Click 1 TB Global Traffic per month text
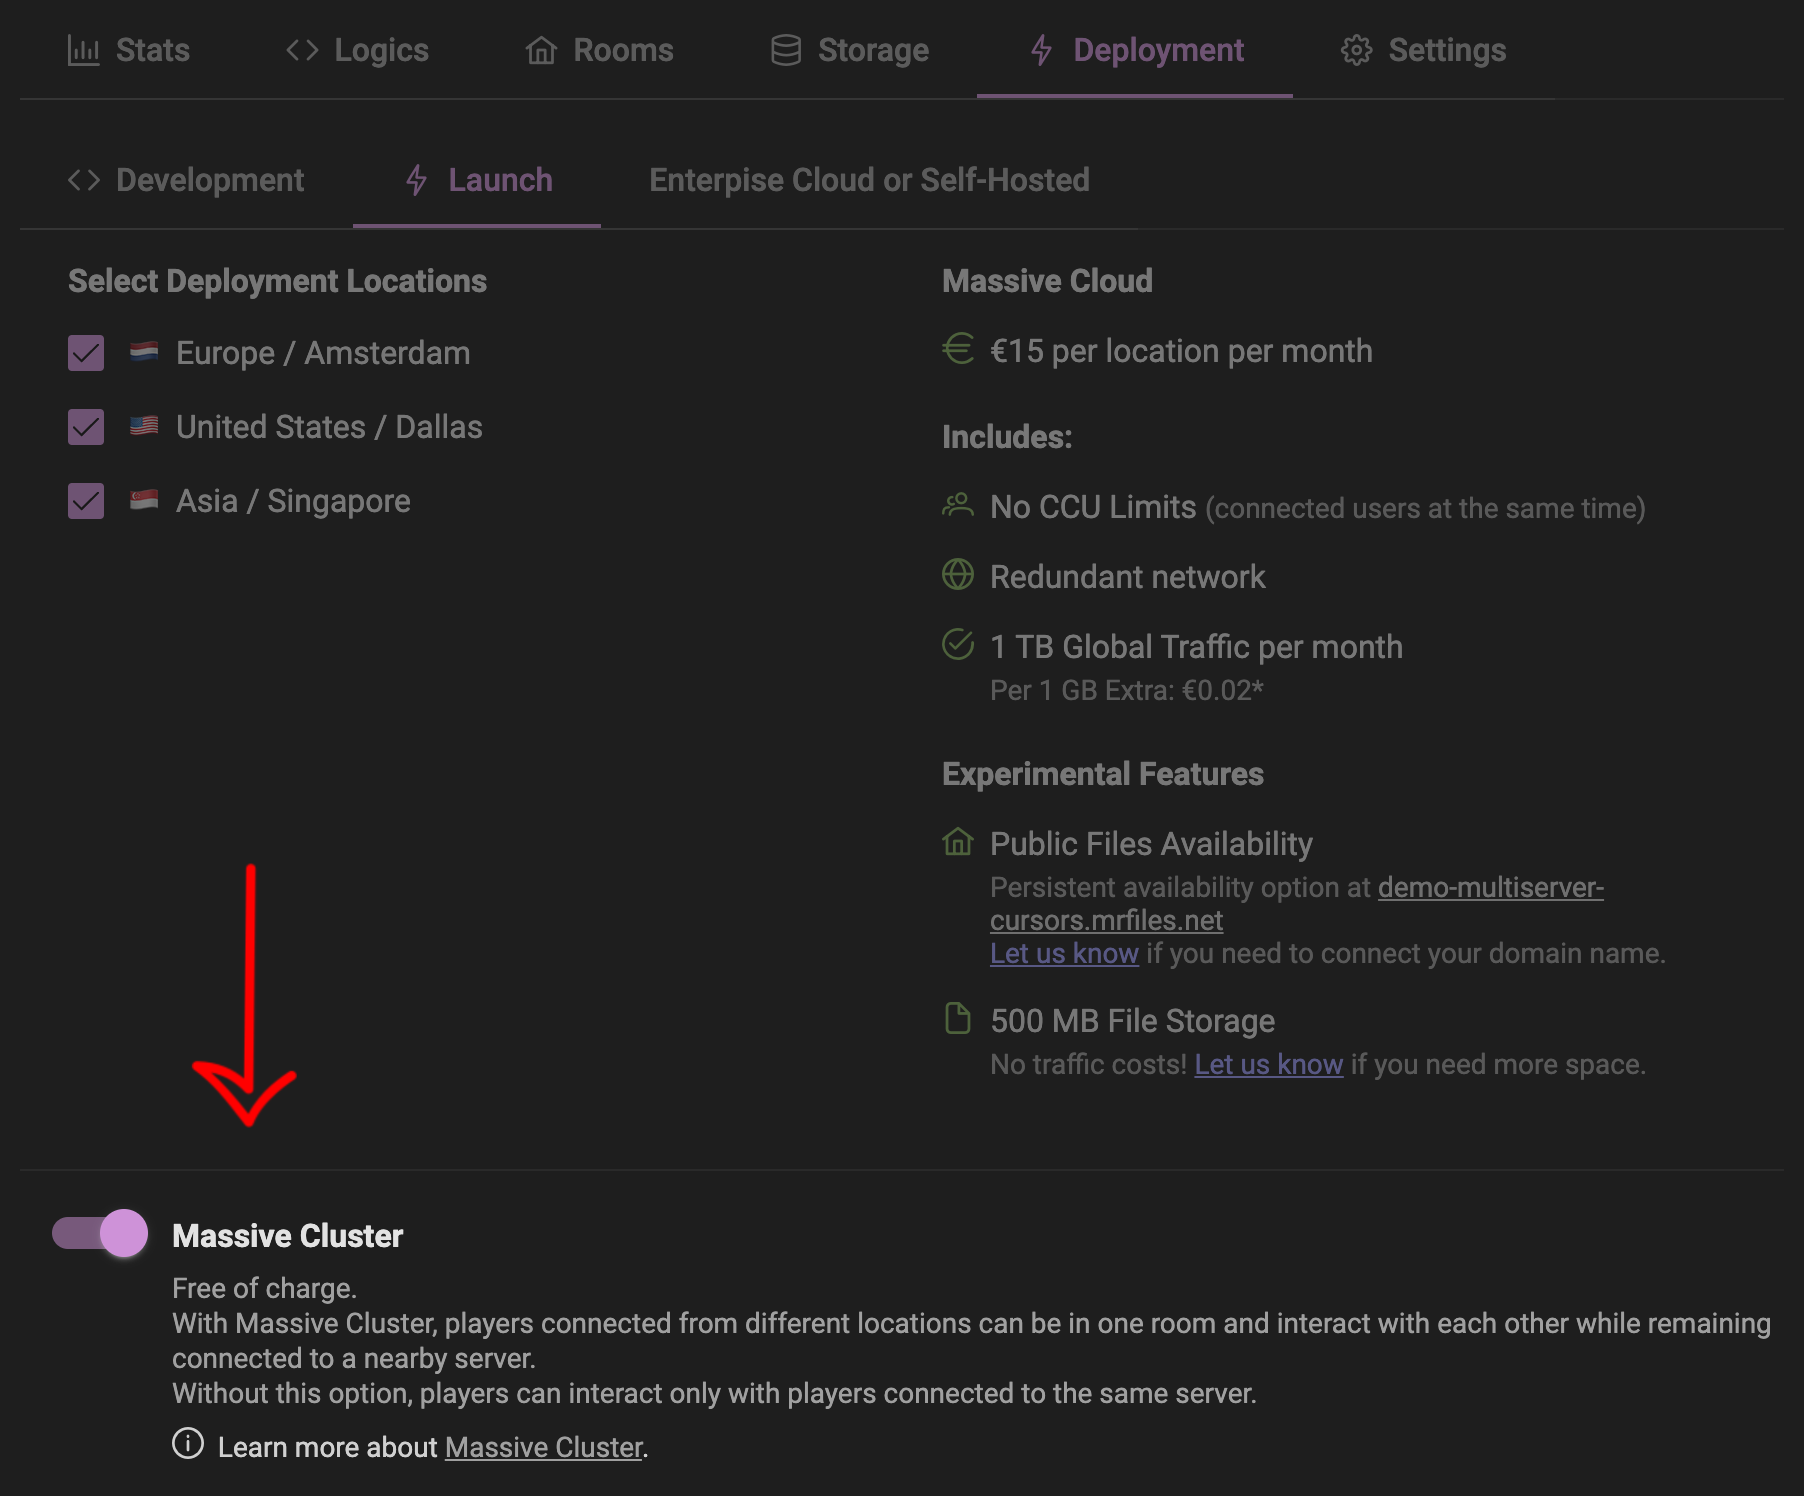The height and width of the screenshot is (1496, 1804). [1196, 647]
